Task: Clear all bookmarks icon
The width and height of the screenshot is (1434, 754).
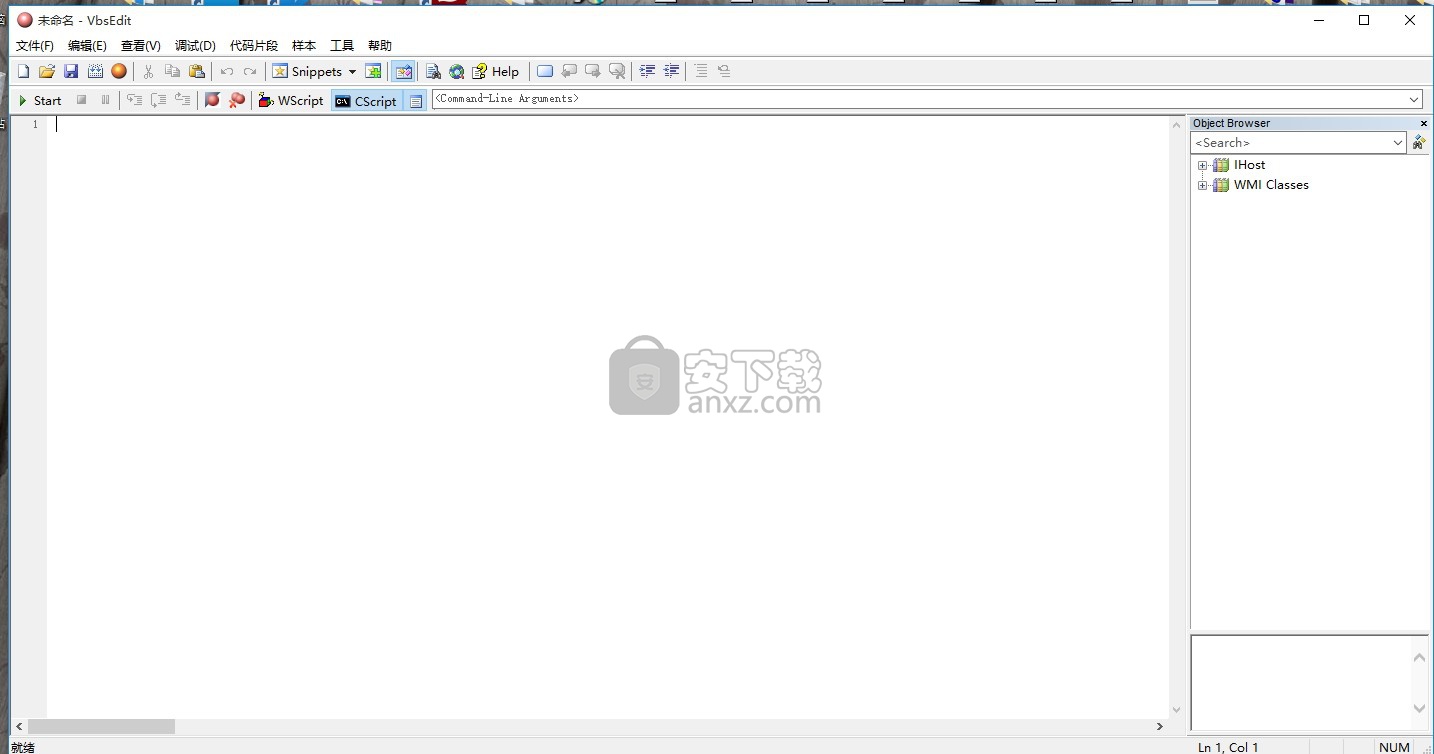Action: [617, 71]
